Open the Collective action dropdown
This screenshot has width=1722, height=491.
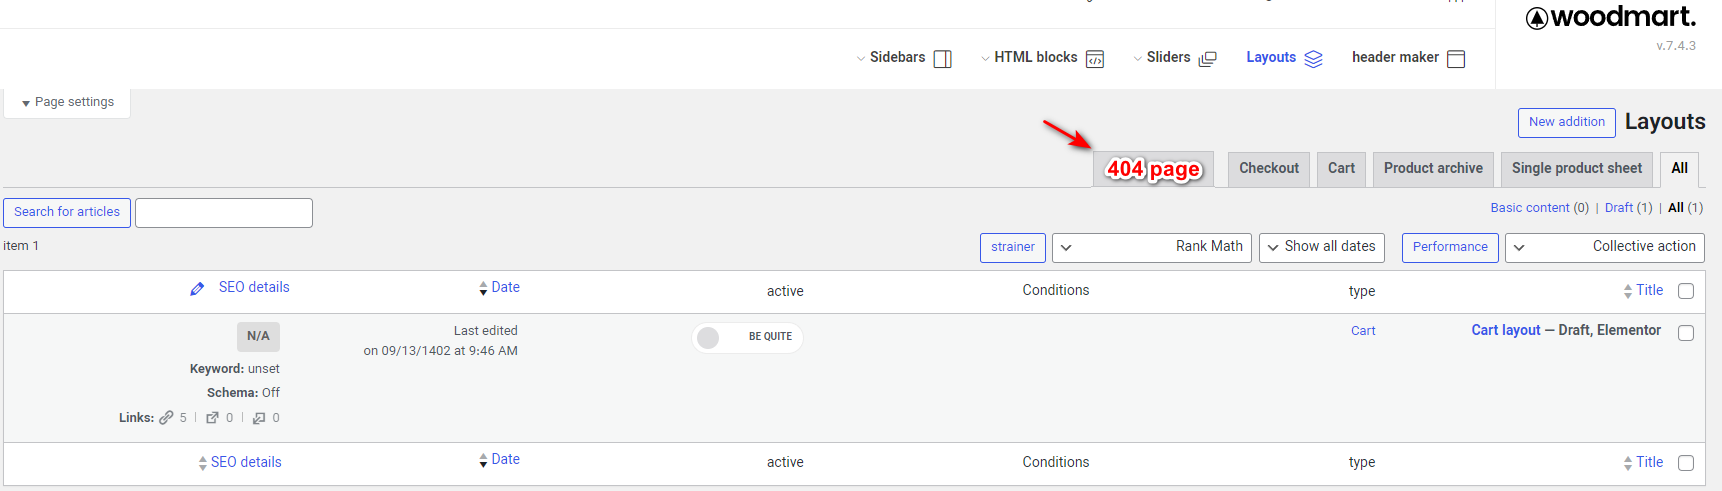click(1605, 247)
